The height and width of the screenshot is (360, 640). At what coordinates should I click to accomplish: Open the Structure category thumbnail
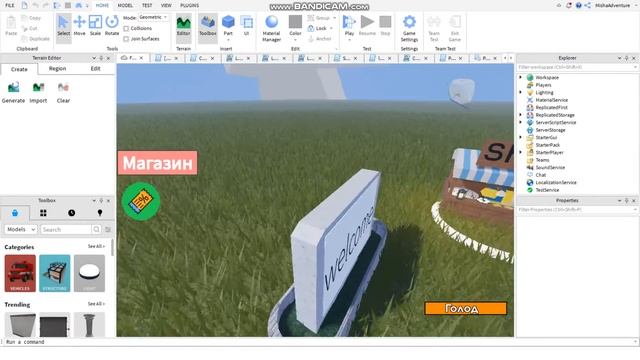click(x=55, y=273)
